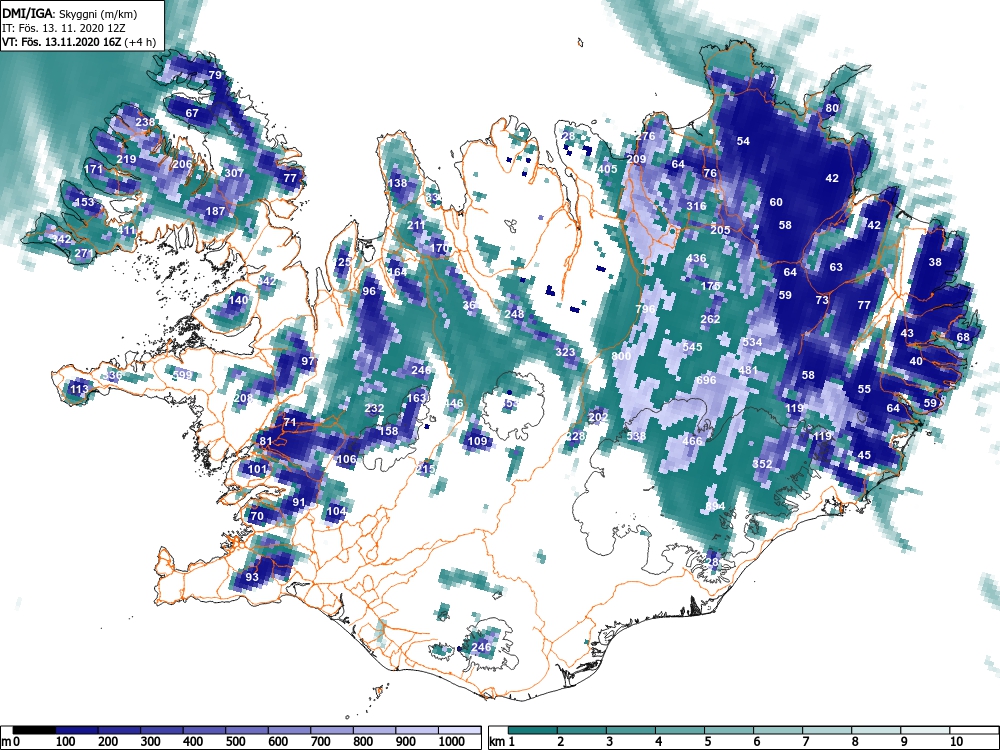Click the 599 visibility reading on Snæfellsnes

pyautogui.click(x=182, y=376)
